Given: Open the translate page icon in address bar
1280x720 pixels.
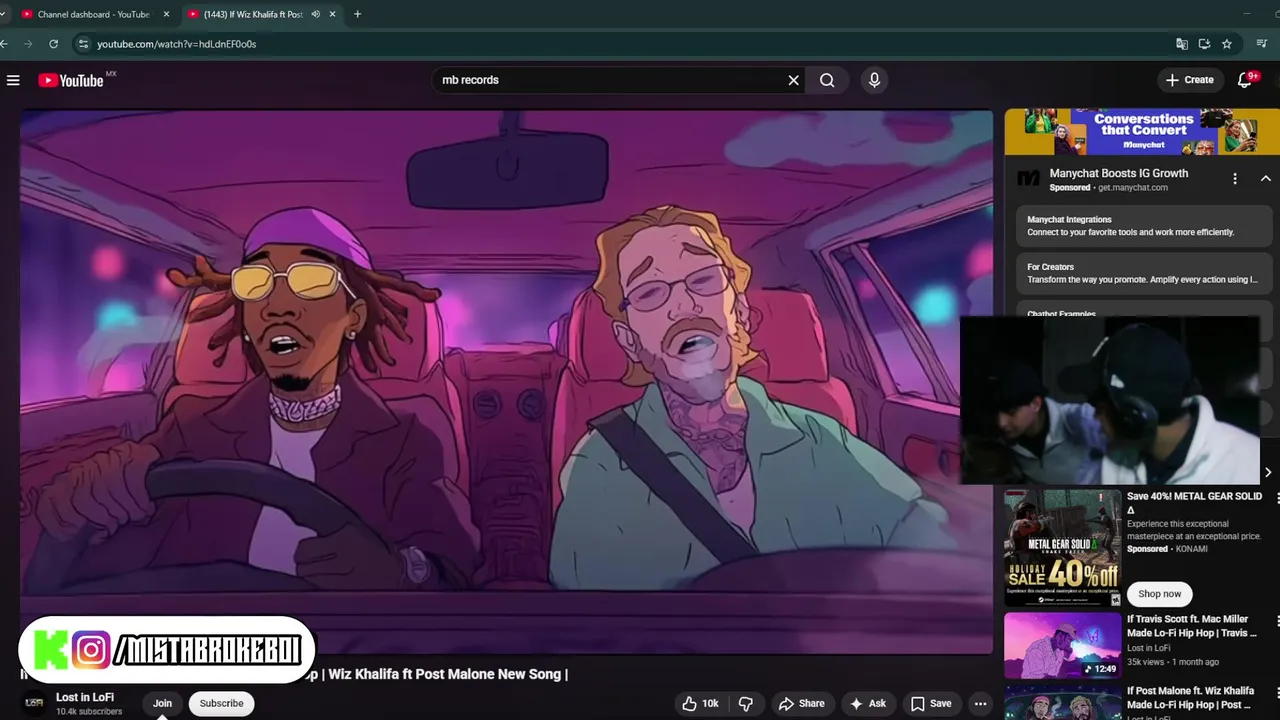Looking at the screenshot, I should pos(1182,44).
